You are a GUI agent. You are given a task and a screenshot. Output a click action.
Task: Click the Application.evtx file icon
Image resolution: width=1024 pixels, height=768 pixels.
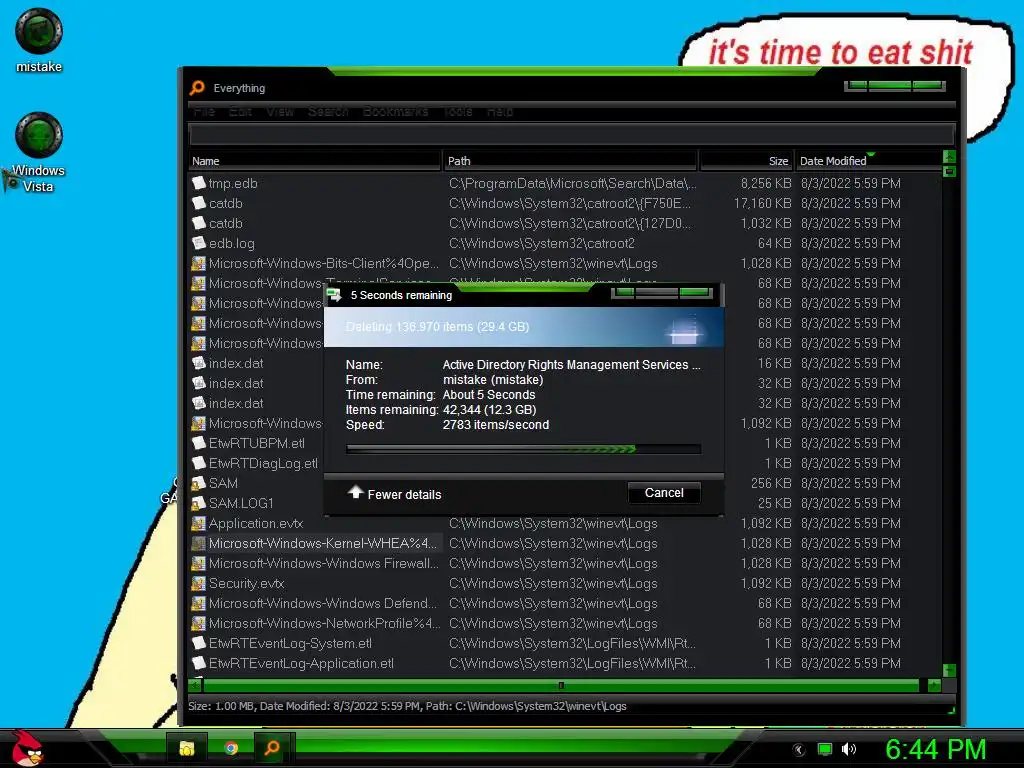click(x=199, y=523)
